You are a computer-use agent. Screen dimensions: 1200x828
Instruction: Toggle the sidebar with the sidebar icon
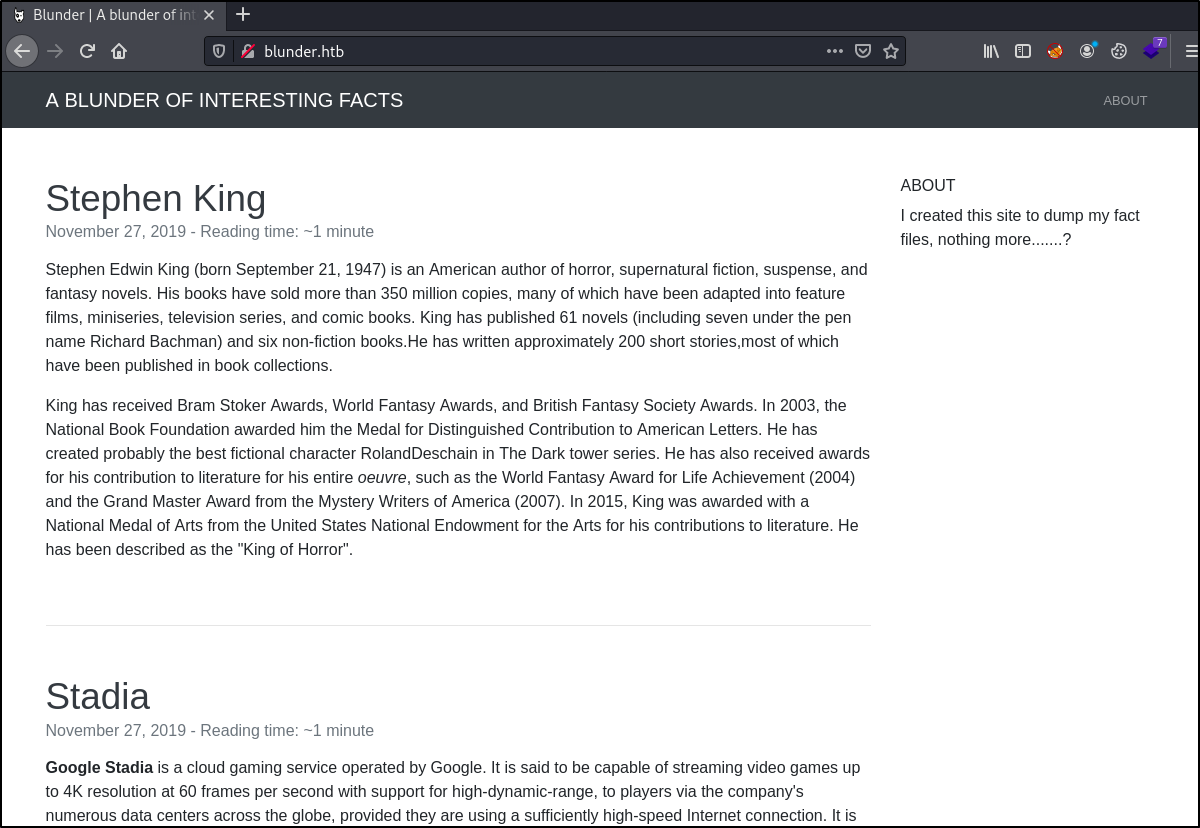1023,51
